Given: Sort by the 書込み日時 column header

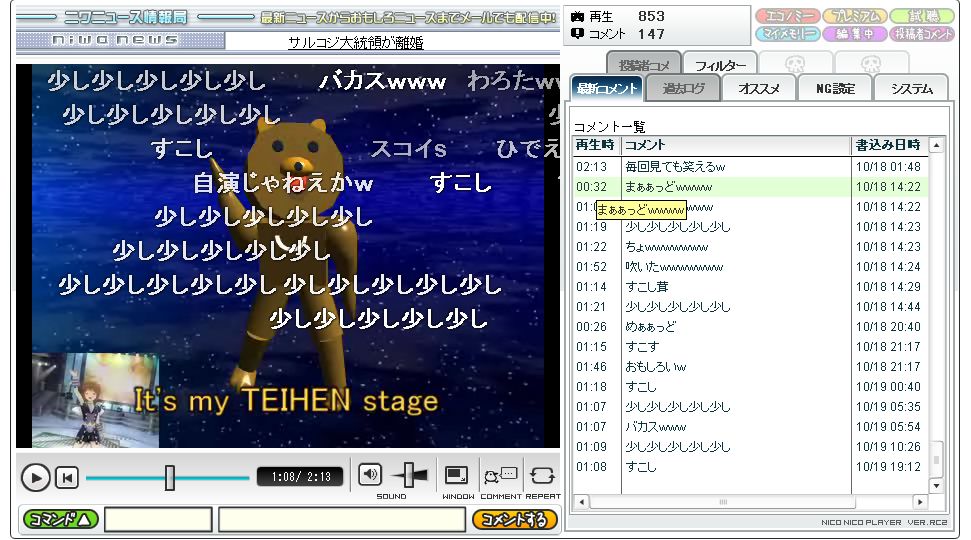Looking at the screenshot, I should pyautogui.click(x=890, y=145).
